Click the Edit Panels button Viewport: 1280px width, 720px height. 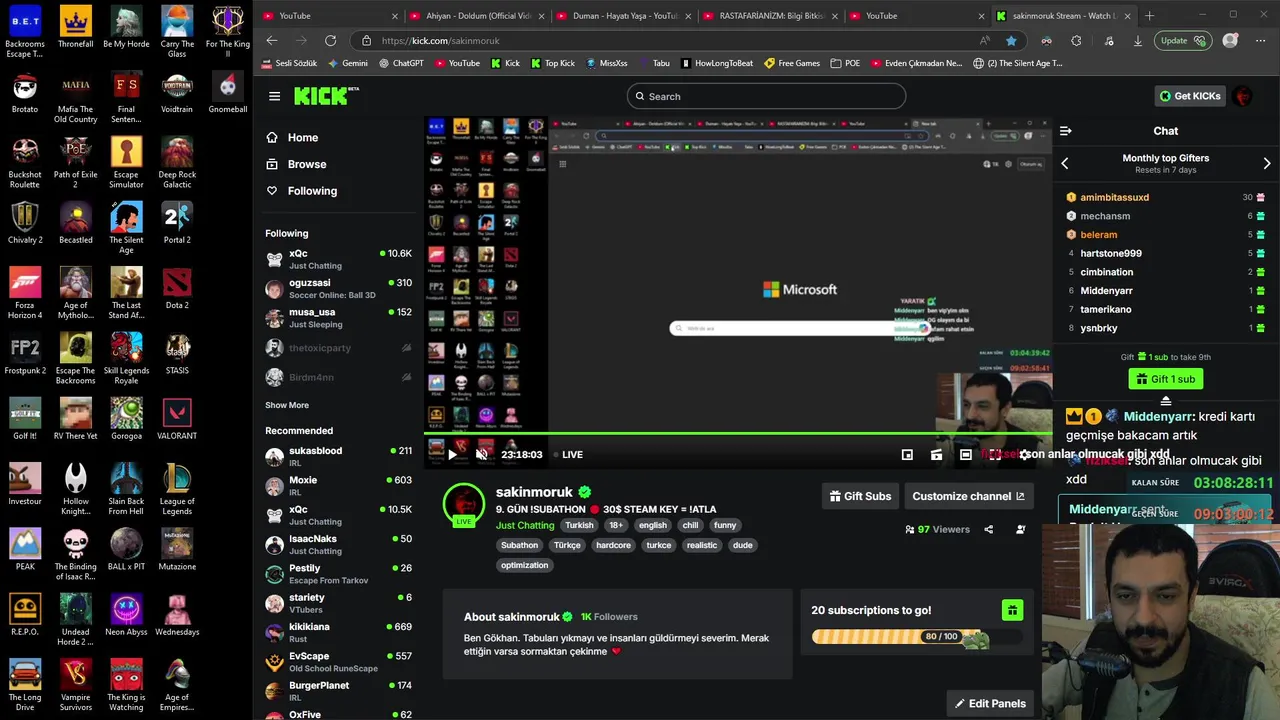point(990,703)
